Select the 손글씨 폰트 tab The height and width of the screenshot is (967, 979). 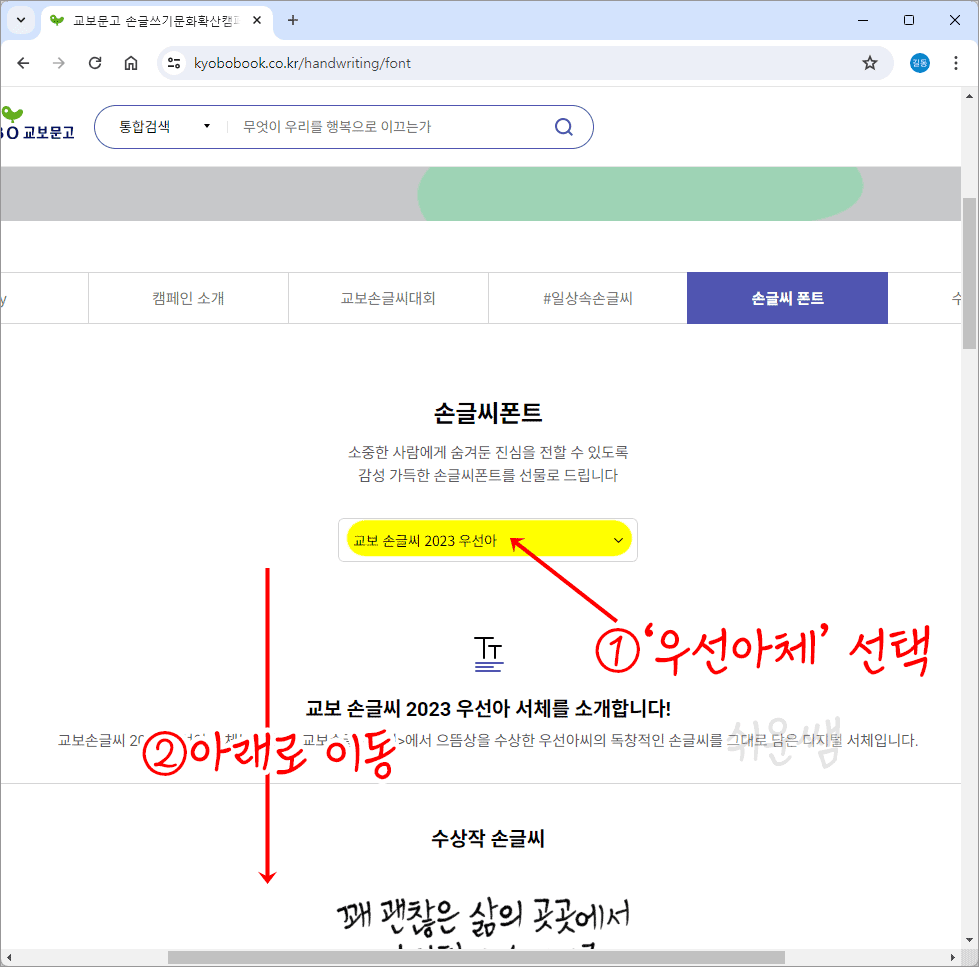(x=787, y=297)
